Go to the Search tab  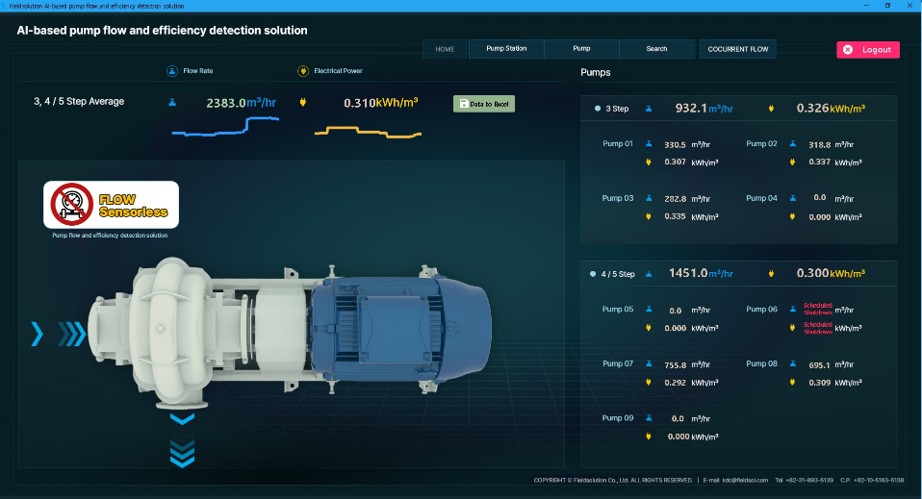(x=657, y=49)
